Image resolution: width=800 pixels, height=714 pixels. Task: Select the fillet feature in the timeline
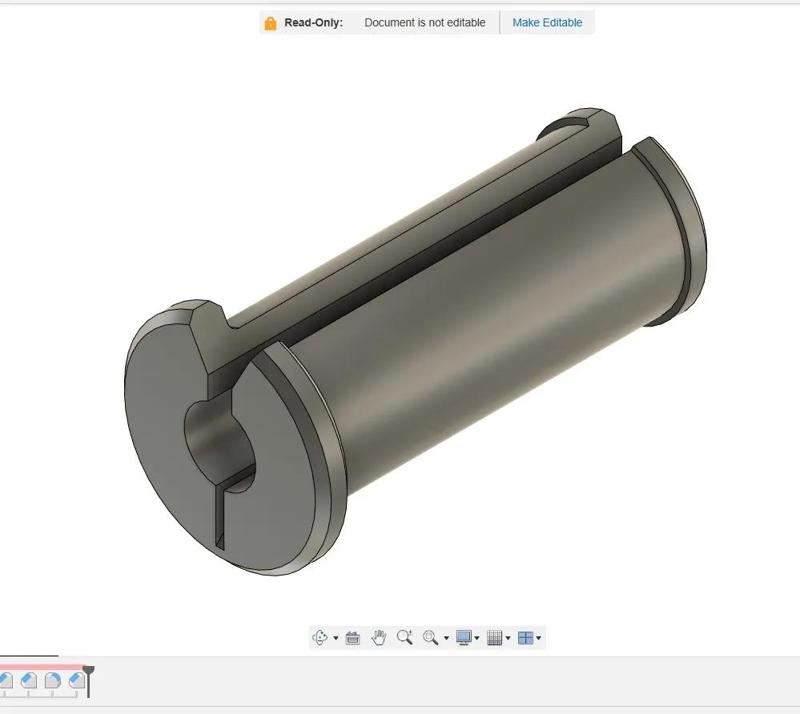tap(53, 680)
